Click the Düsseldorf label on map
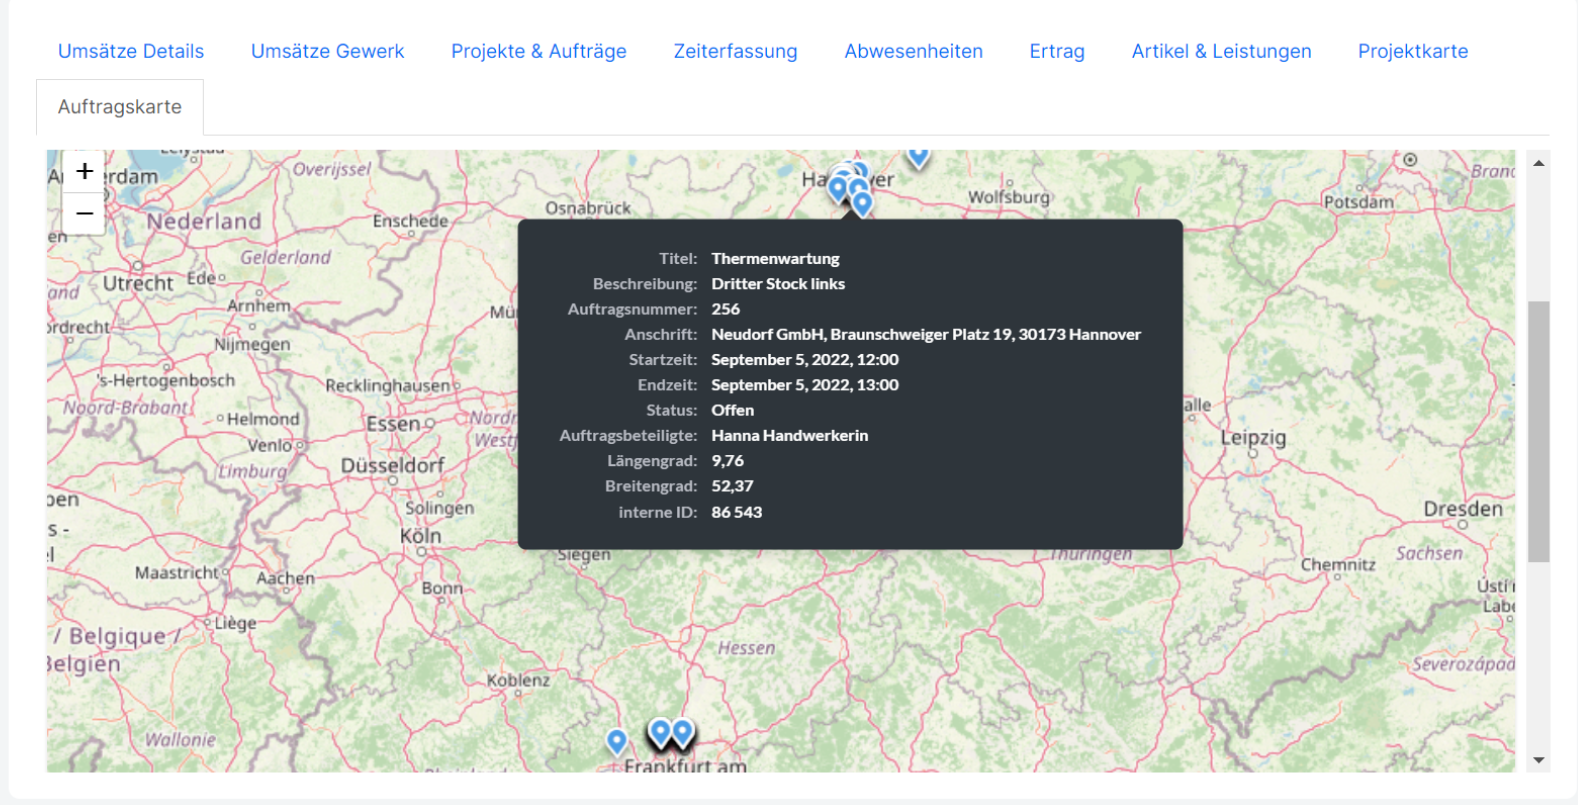Viewport: 1578px width, 805px height. pyautogui.click(x=393, y=466)
